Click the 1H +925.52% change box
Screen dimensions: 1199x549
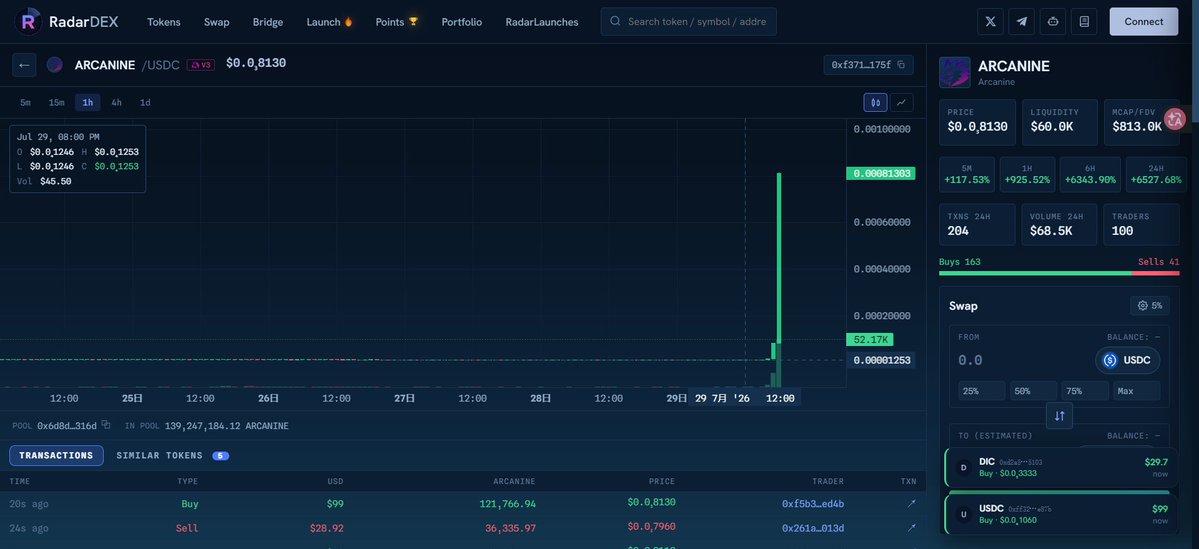coord(1027,174)
